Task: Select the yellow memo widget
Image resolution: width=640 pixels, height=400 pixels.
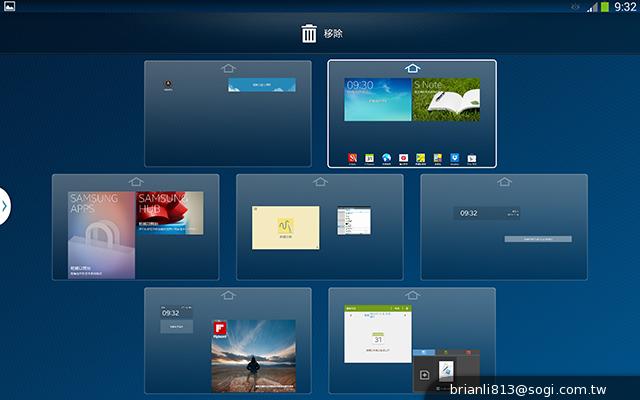Action: (285, 228)
